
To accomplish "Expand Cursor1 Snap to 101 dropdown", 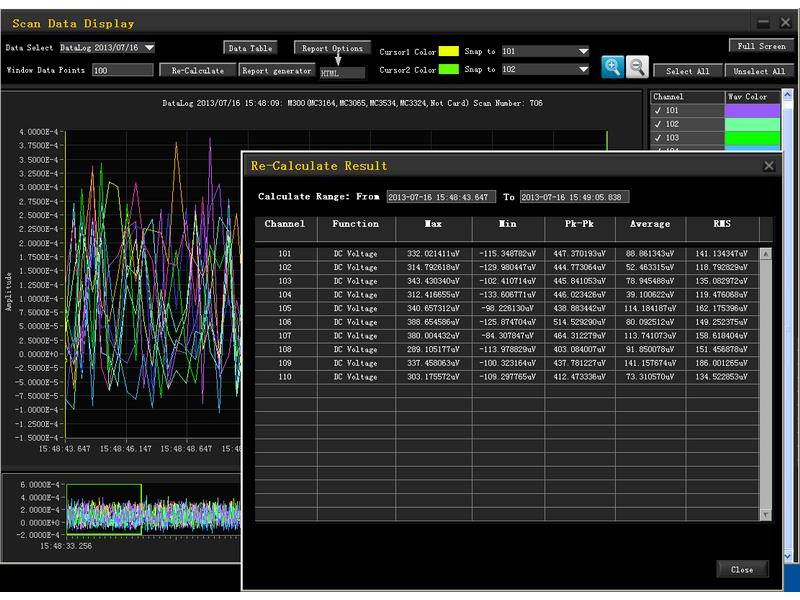I will [x=583, y=51].
